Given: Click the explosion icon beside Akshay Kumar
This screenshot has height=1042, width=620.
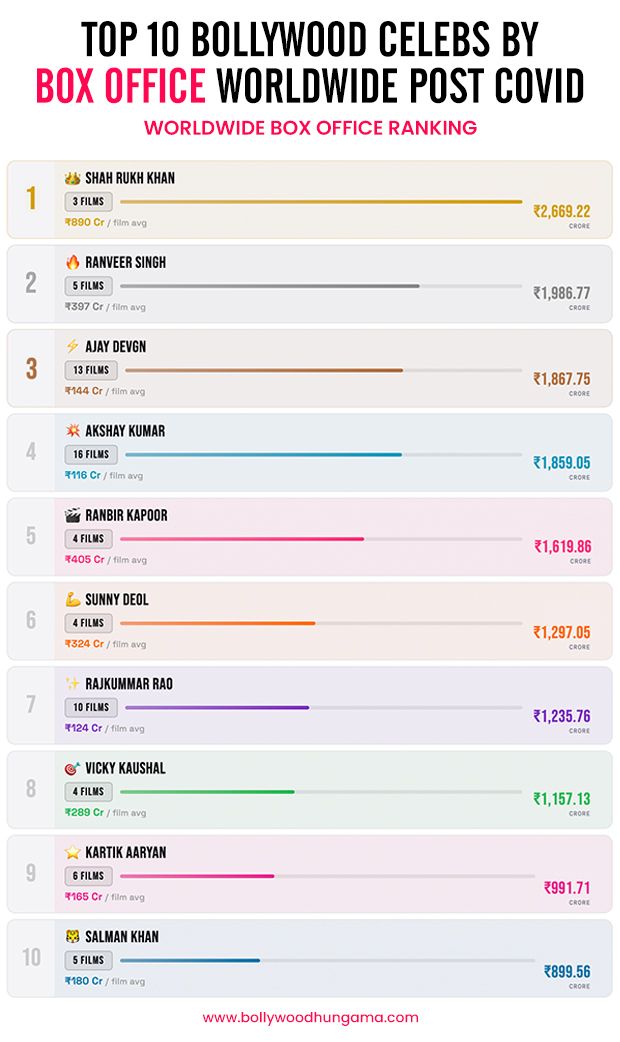Looking at the screenshot, I should 72,431.
